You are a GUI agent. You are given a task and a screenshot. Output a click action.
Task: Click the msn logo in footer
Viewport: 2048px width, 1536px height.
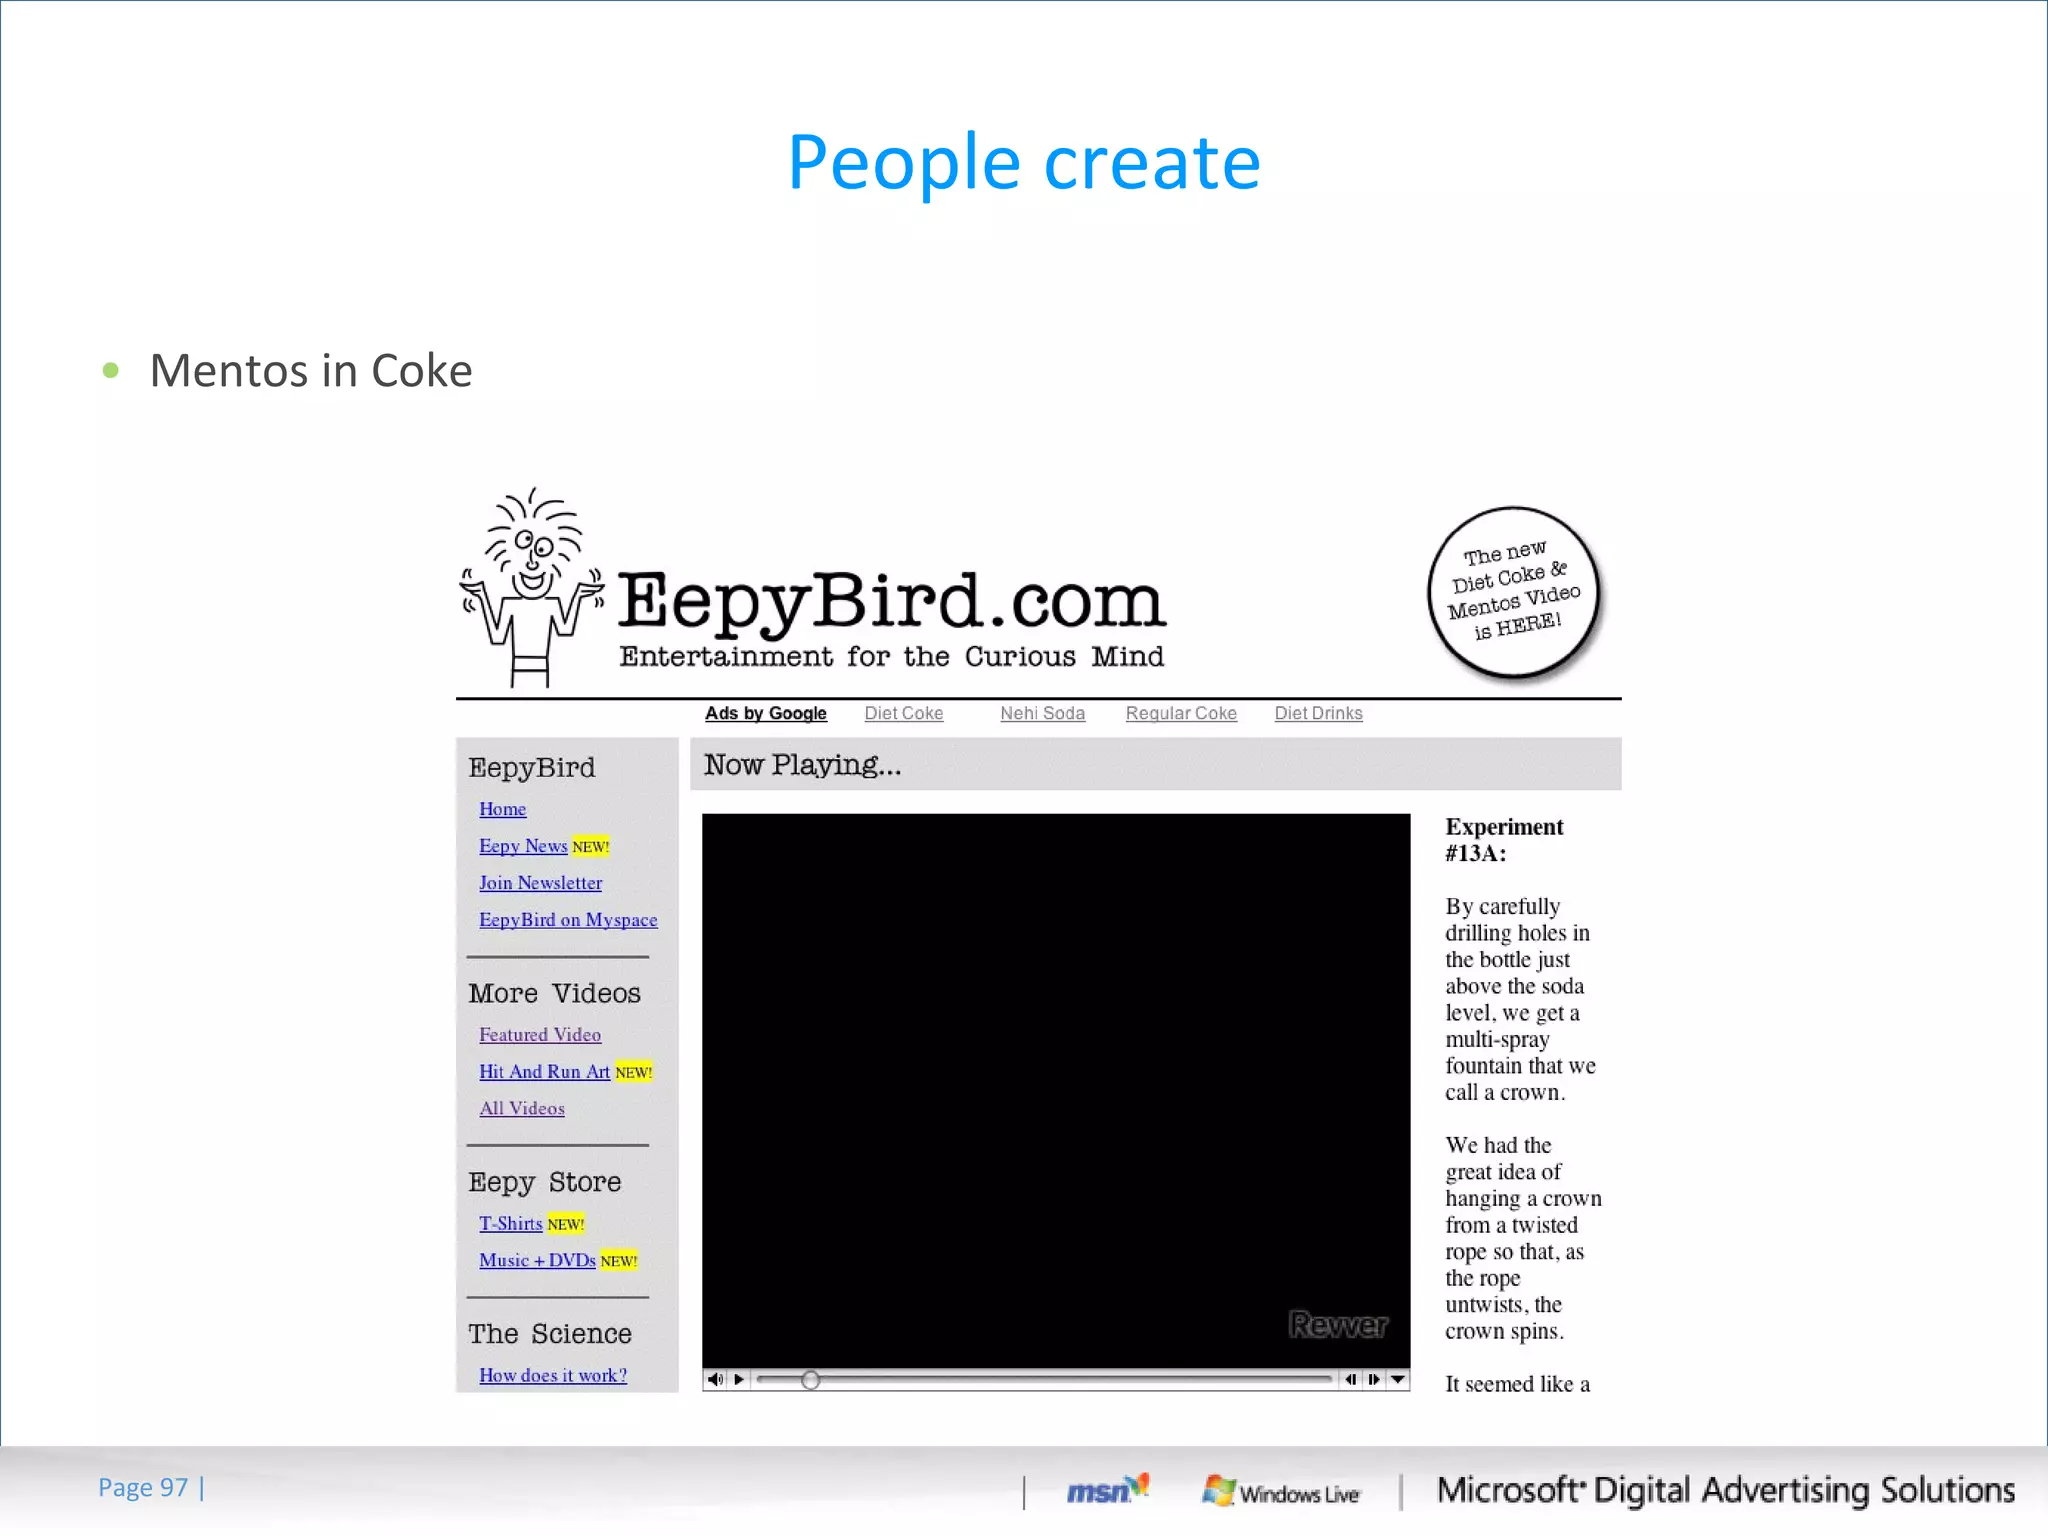tap(1108, 1490)
